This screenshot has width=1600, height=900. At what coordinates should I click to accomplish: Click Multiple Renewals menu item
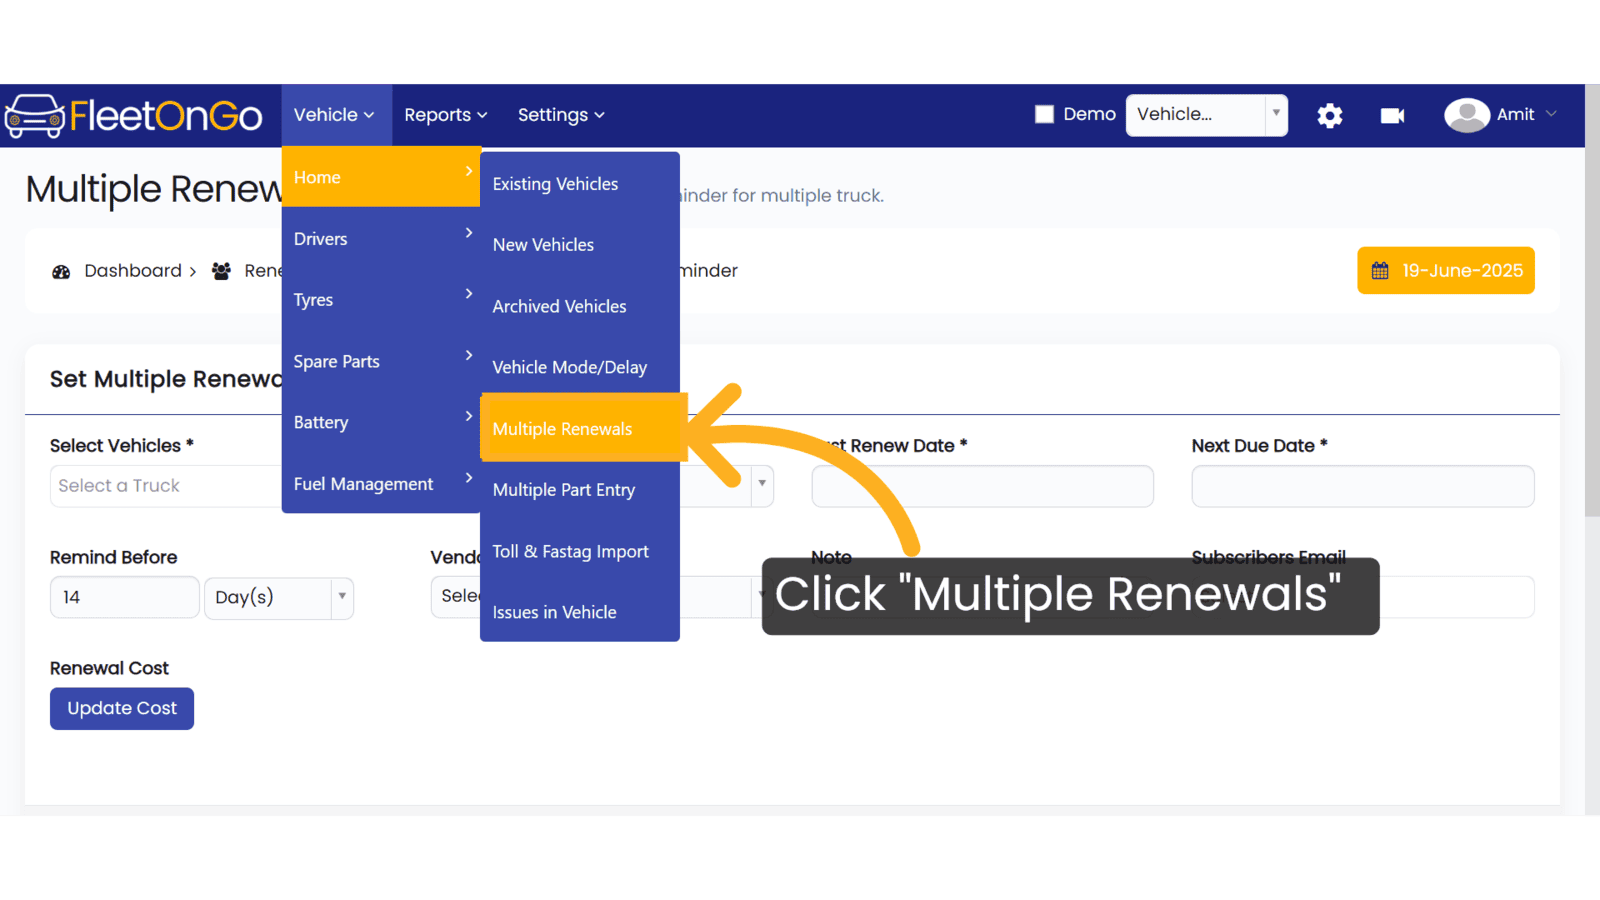(x=583, y=428)
